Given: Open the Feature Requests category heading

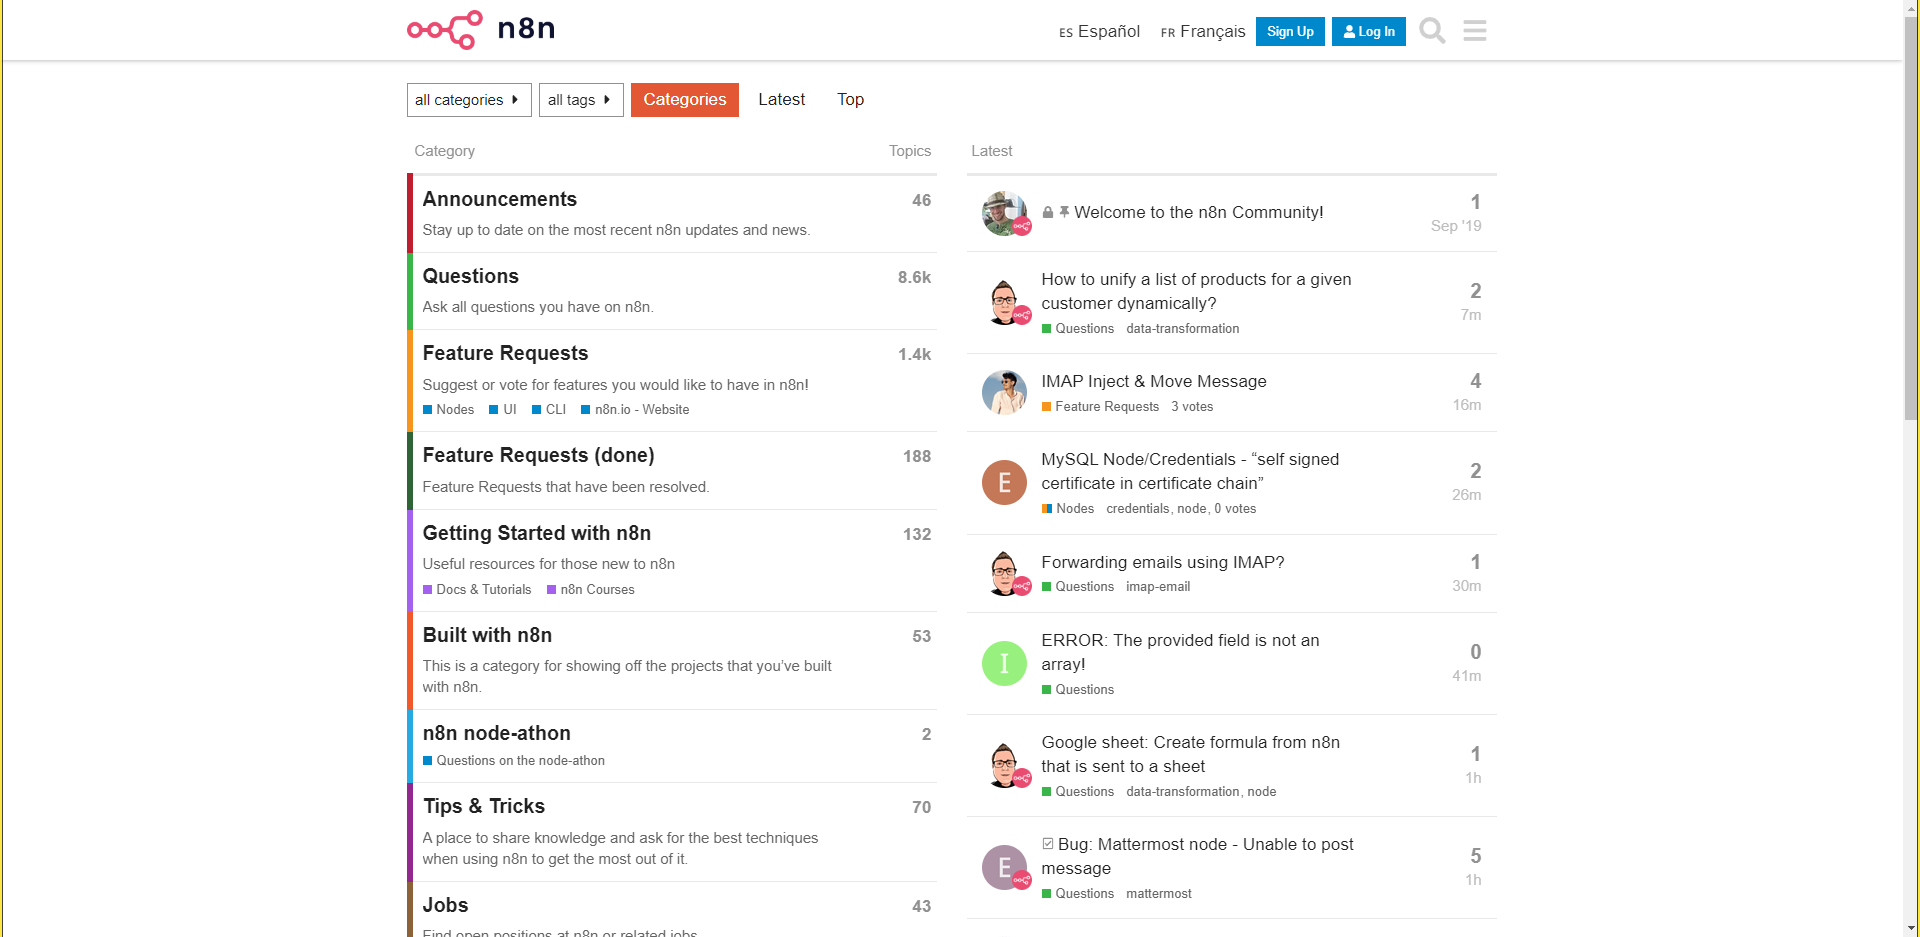Looking at the screenshot, I should (506, 353).
